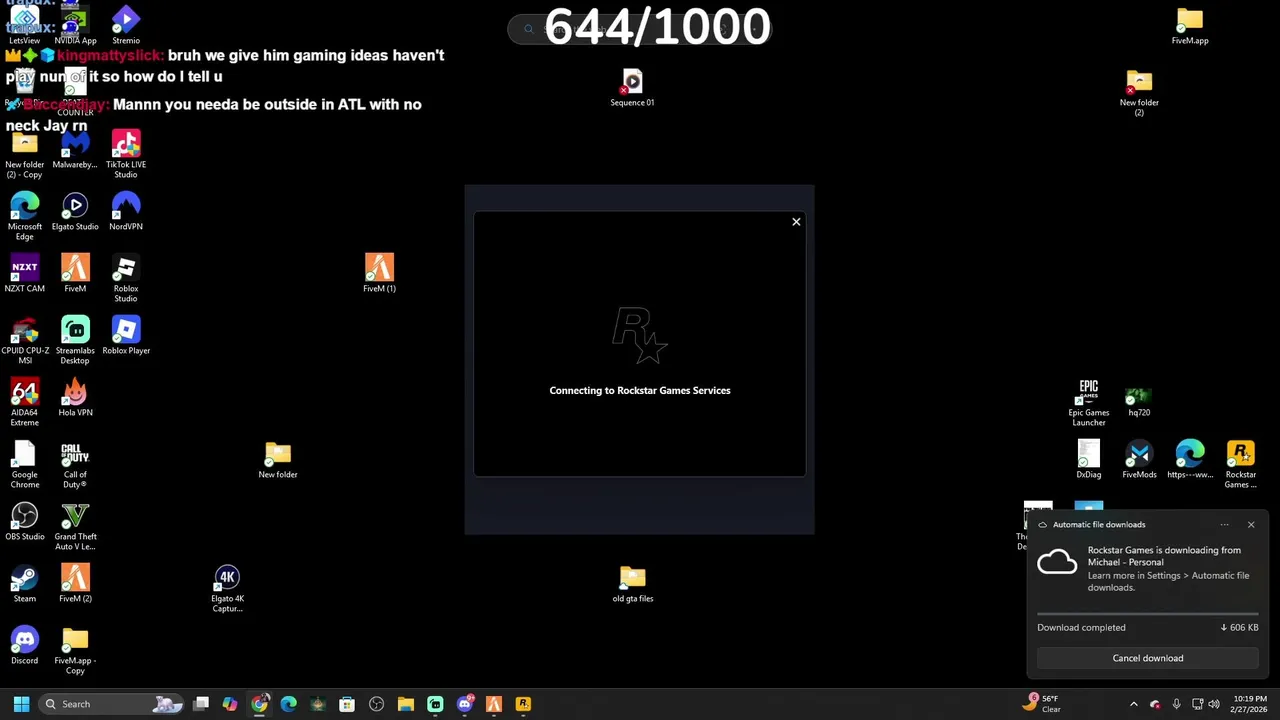Open the Call of Duty shortcut

coord(75,465)
